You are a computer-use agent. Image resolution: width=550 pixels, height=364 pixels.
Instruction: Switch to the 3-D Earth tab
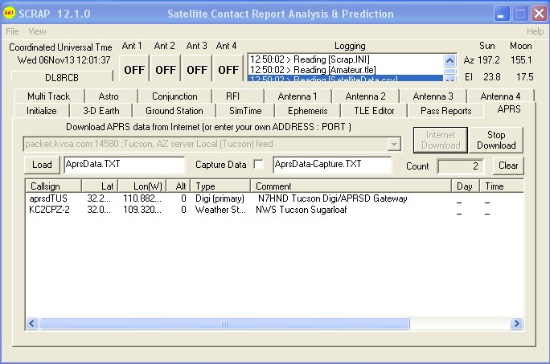(x=101, y=111)
